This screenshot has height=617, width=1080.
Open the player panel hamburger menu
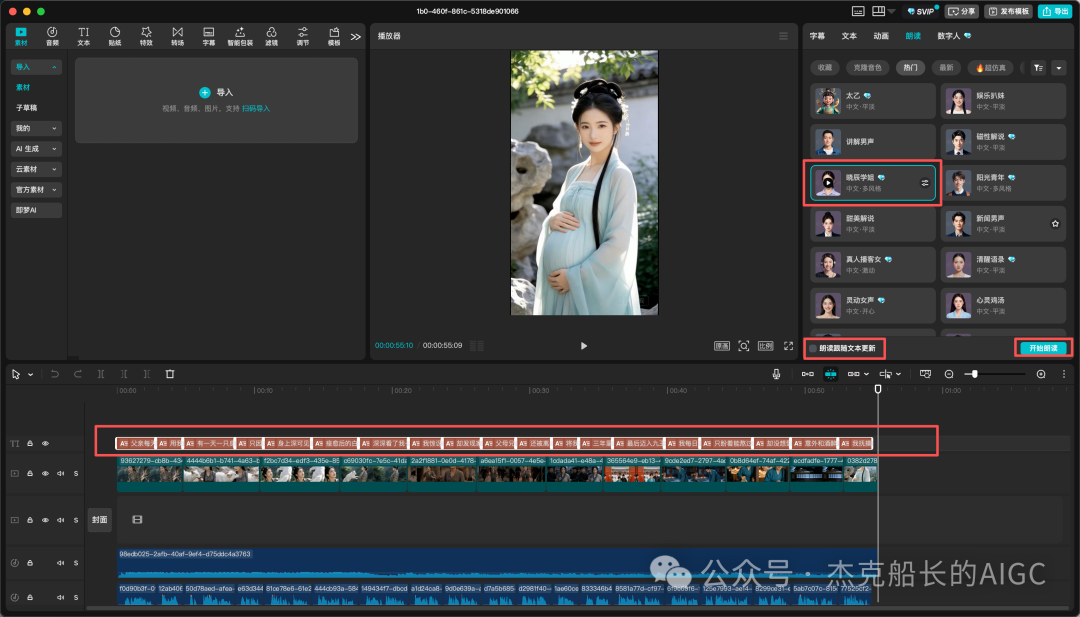click(x=783, y=36)
